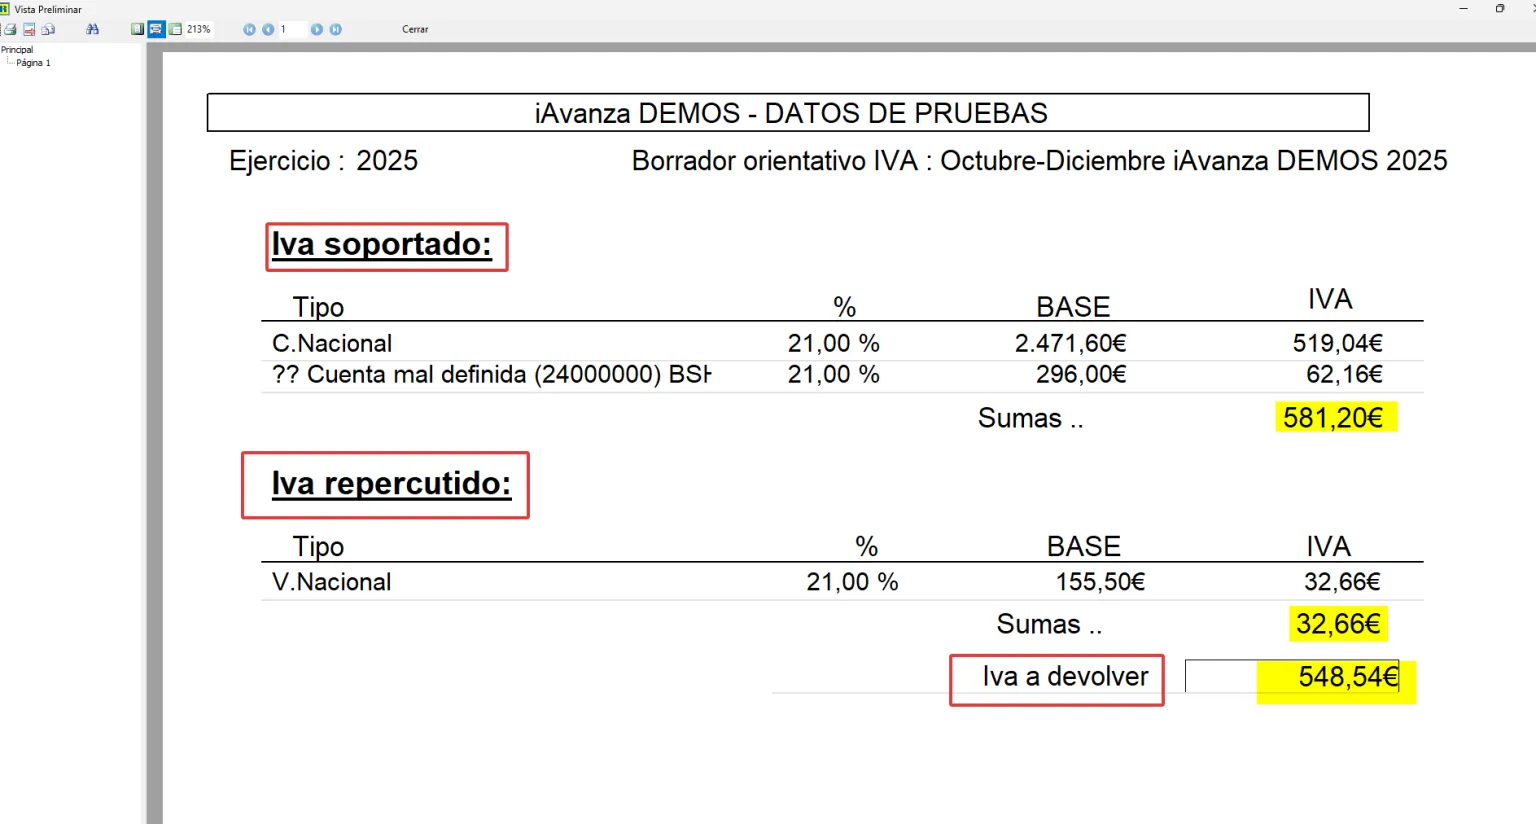Select Página 1 in the tree

[x=33, y=63]
